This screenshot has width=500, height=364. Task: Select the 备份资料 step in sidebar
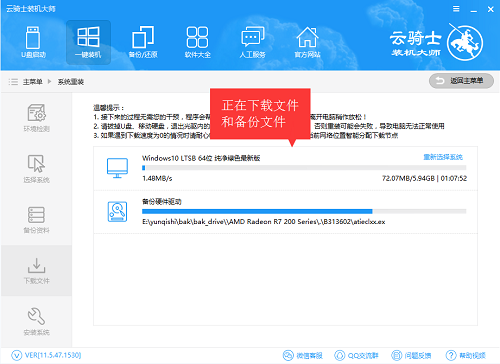click(x=36, y=220)
